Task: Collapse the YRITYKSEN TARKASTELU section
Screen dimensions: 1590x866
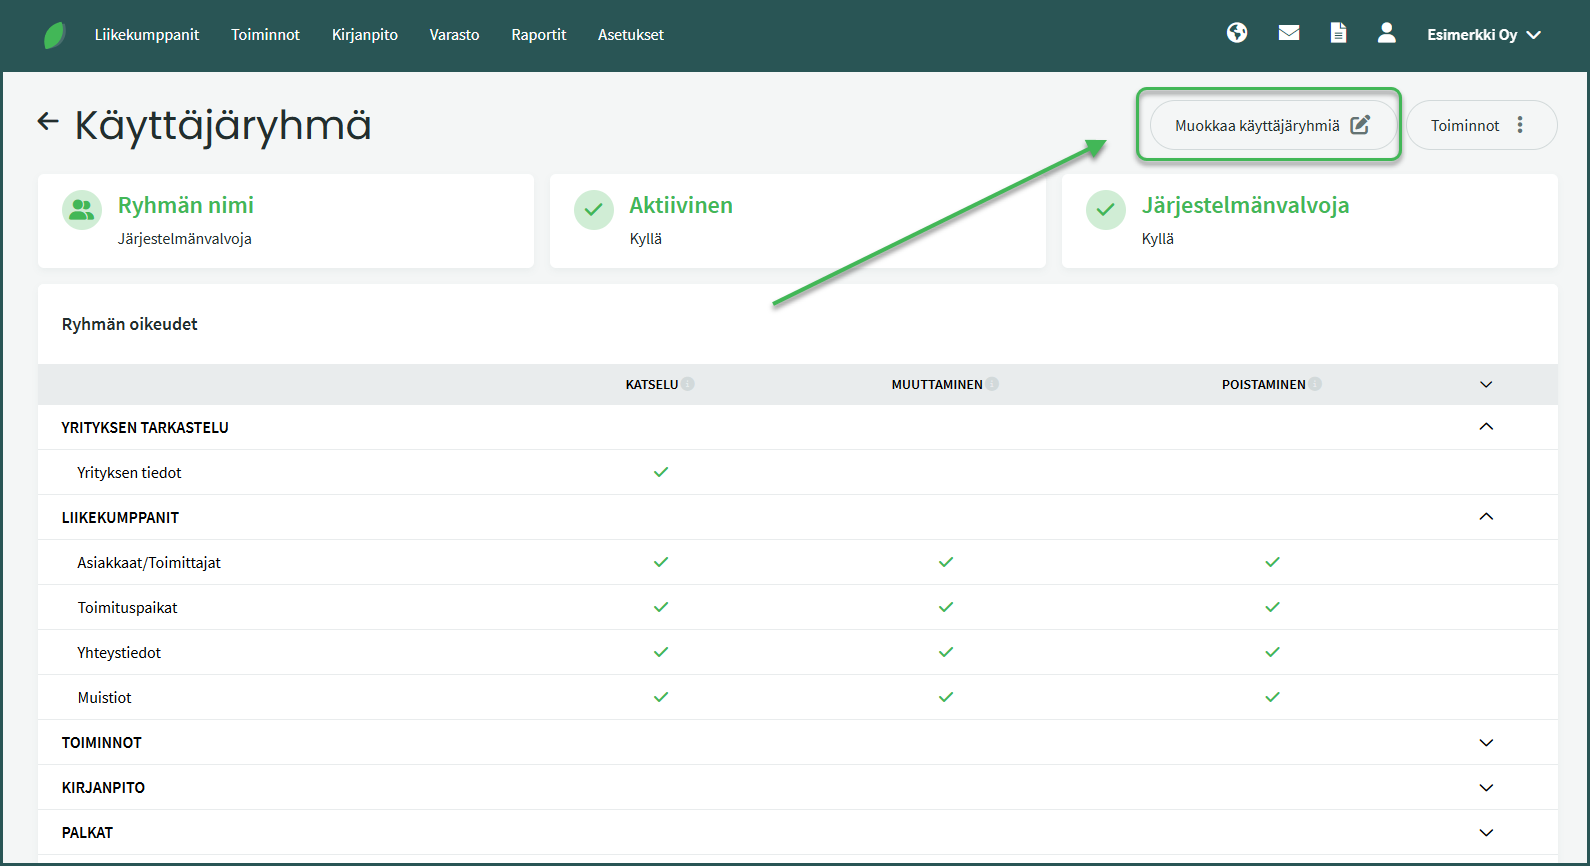Action: 1486,427
